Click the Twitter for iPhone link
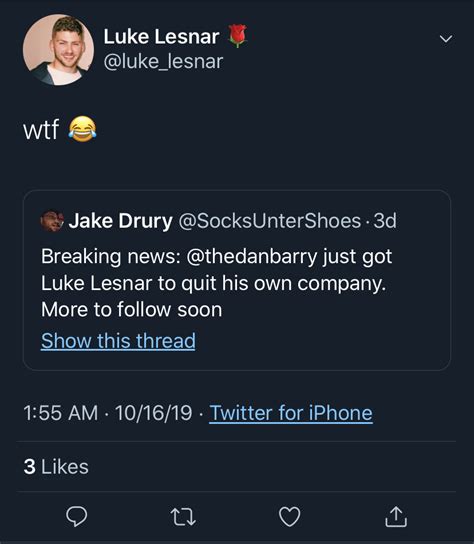The height and width of the screenshot is (544, 474). 291,413
